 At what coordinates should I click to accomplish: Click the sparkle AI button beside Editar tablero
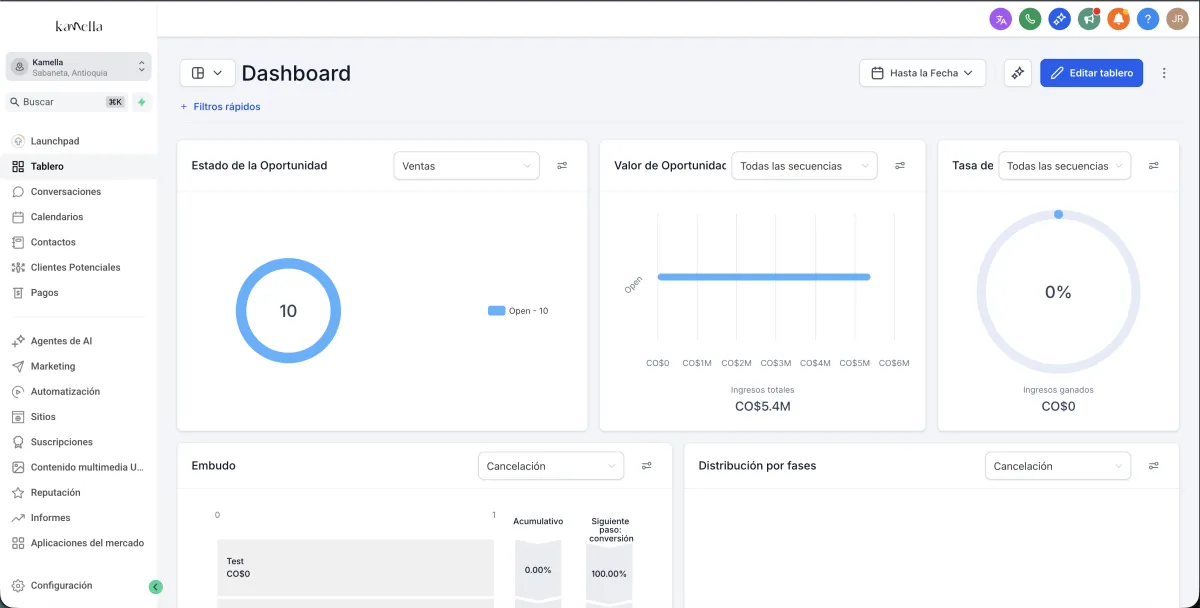point(1018,73)
